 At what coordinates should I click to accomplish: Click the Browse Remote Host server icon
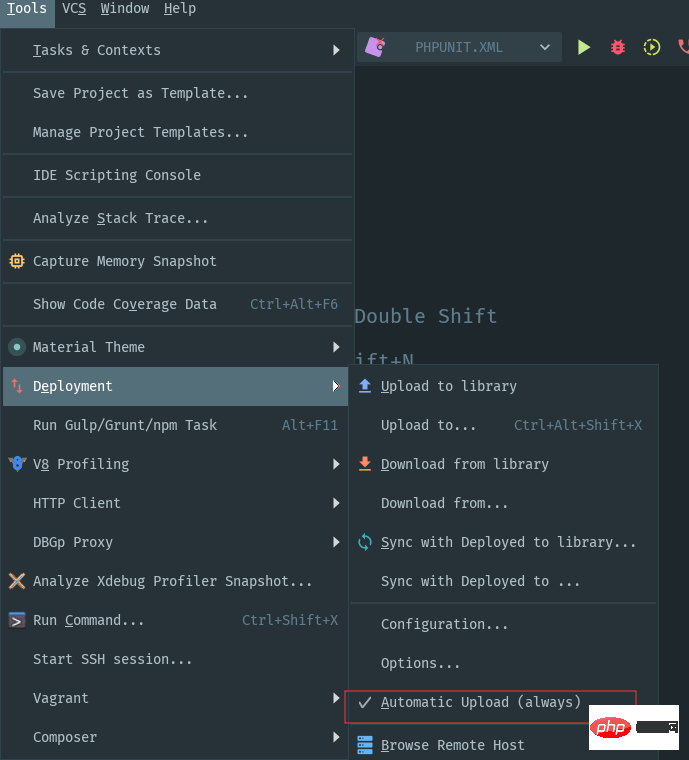point(365,745)
